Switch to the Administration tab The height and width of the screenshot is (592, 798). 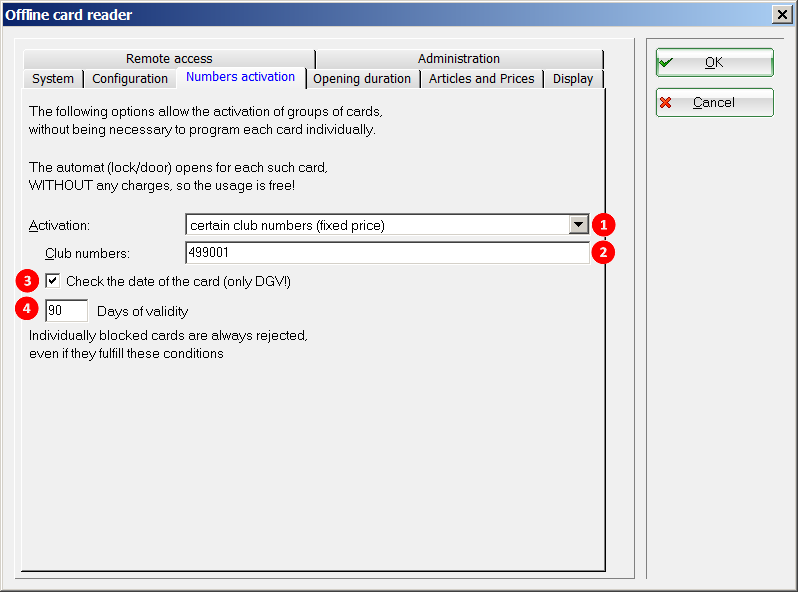(459, 59)
